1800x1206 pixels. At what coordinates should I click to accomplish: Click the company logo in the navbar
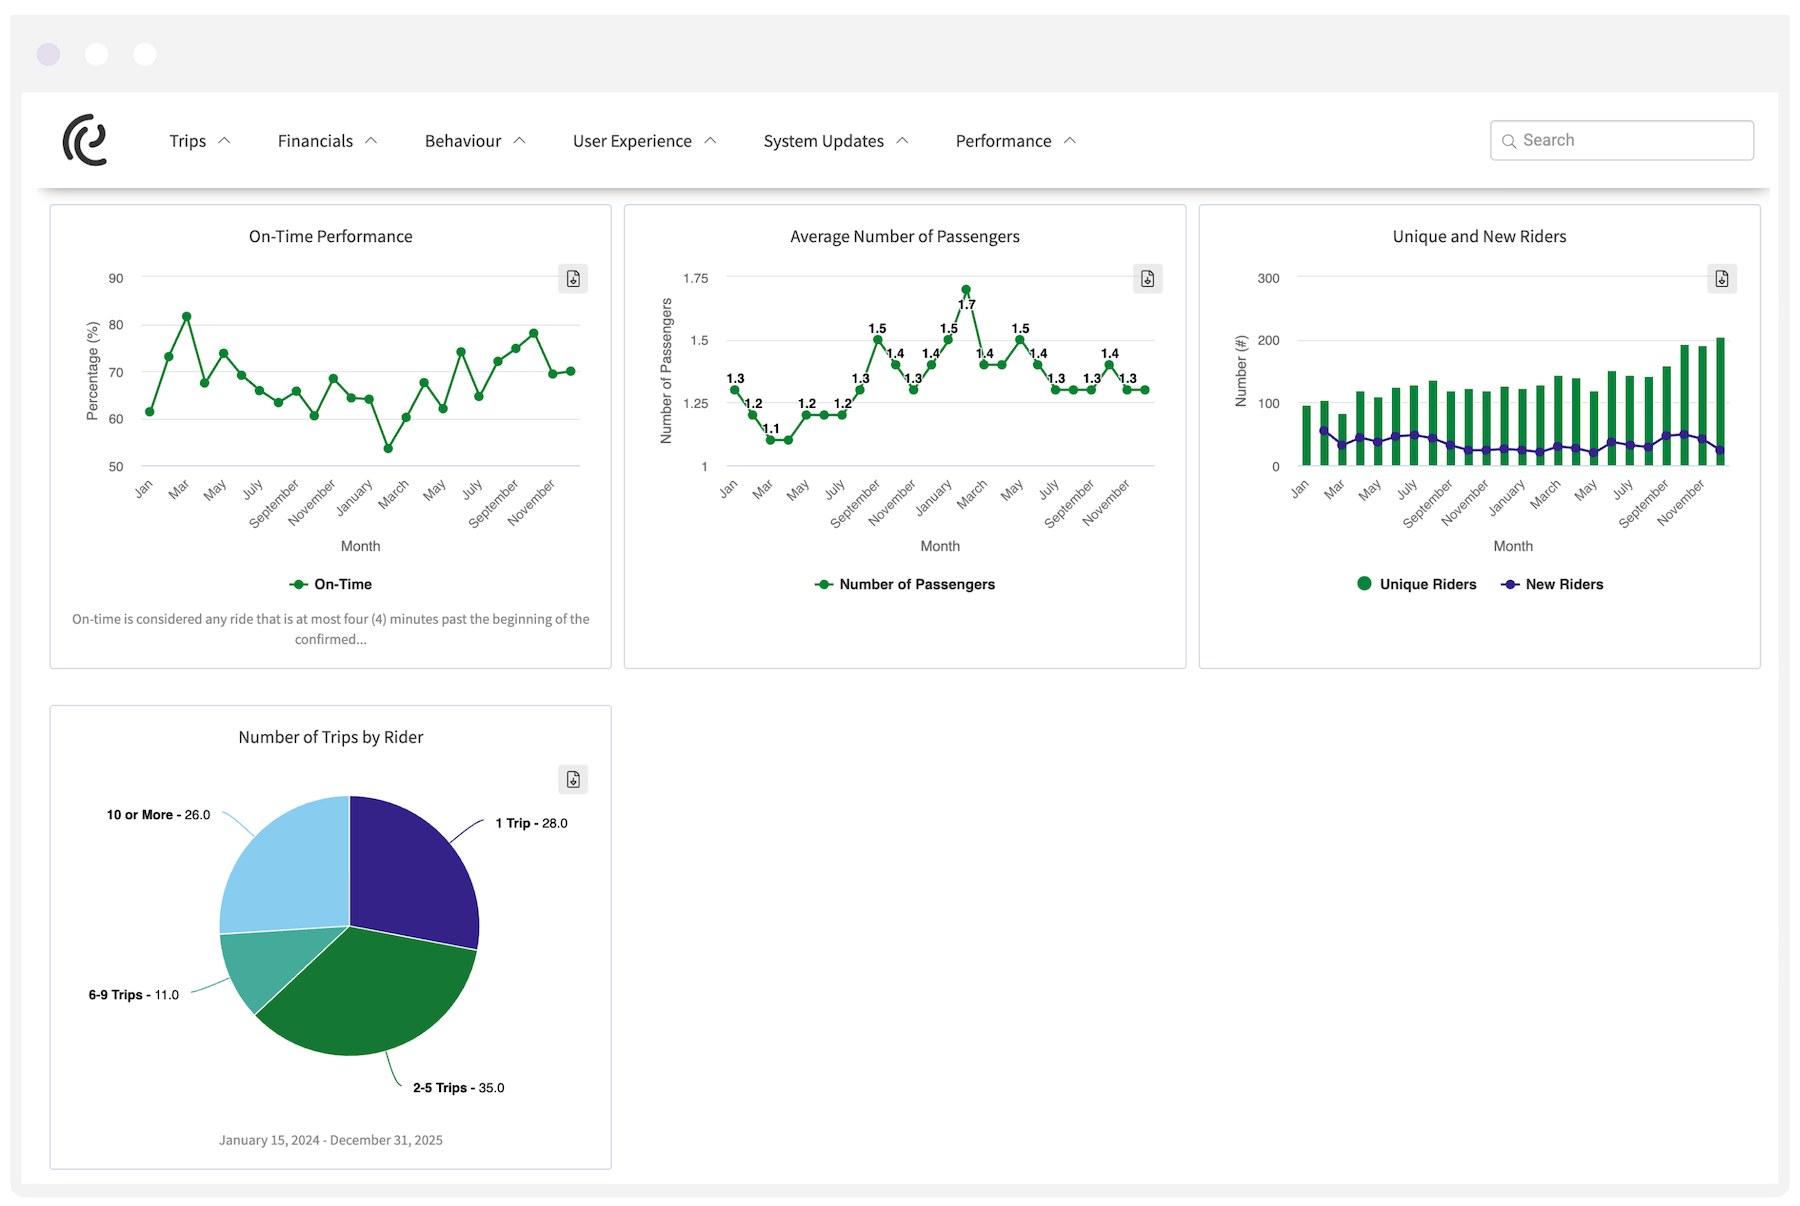tap(86, 140)
